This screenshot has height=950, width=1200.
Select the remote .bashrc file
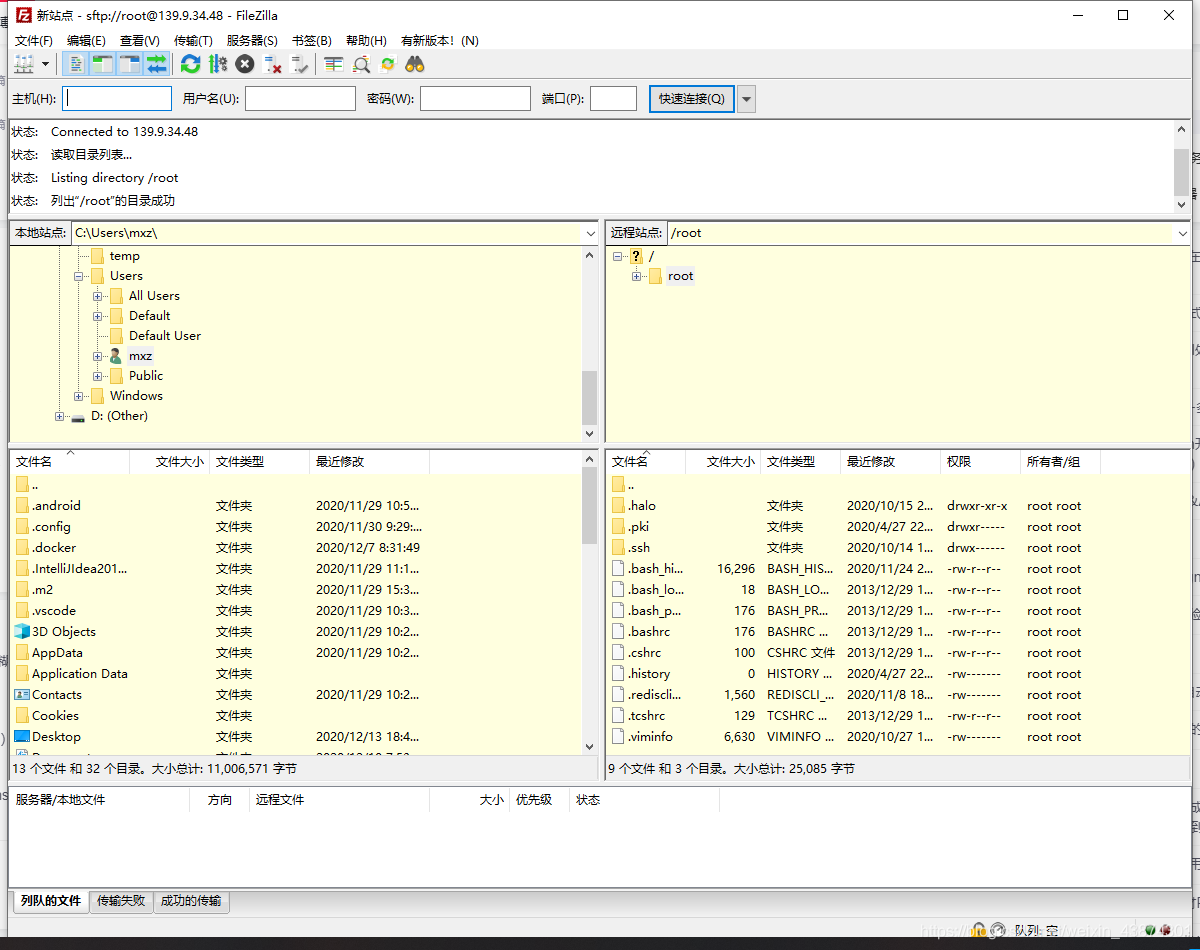[649, 632]
